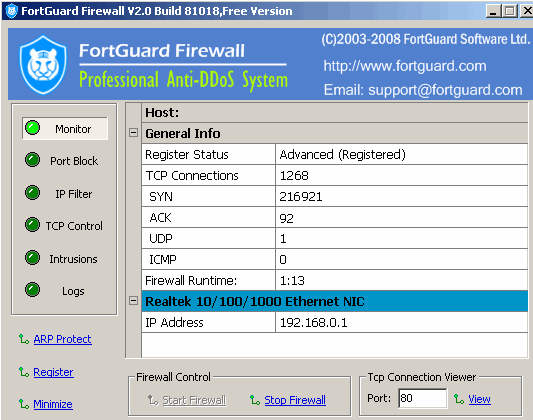This screenshot has width=533, height=420.
Task: Click the TCP Connections value 1268
Action: coord(402,175)
